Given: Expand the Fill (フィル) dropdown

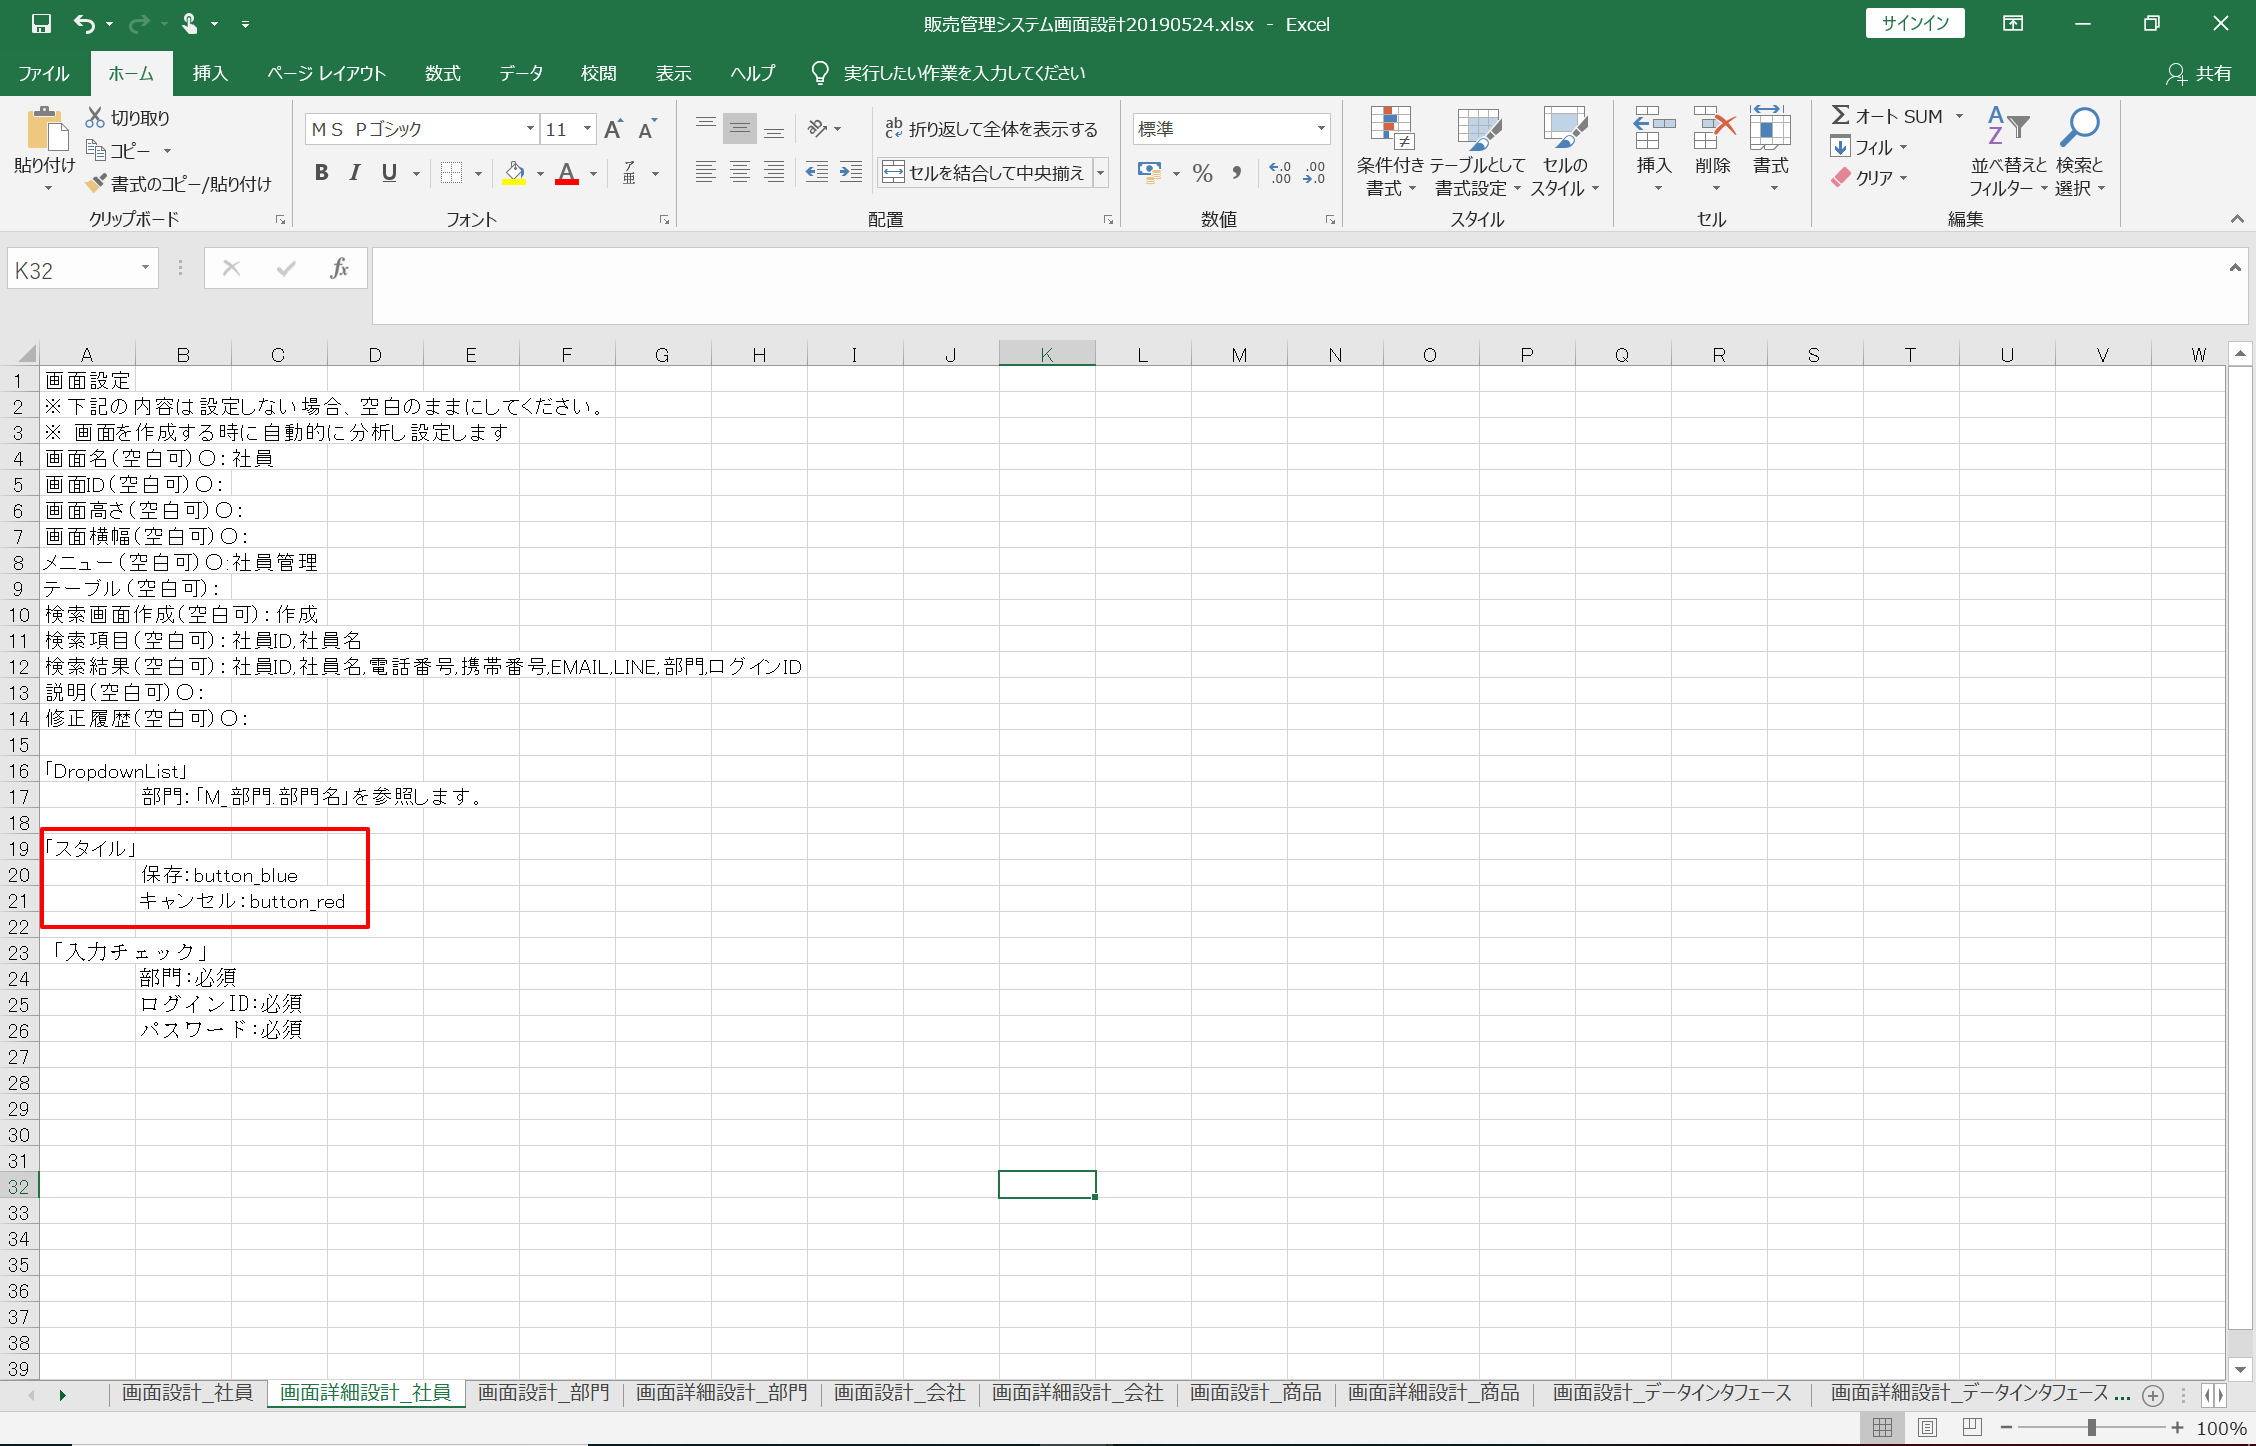Looking at the screenshot, I should tap(1903, 148).
